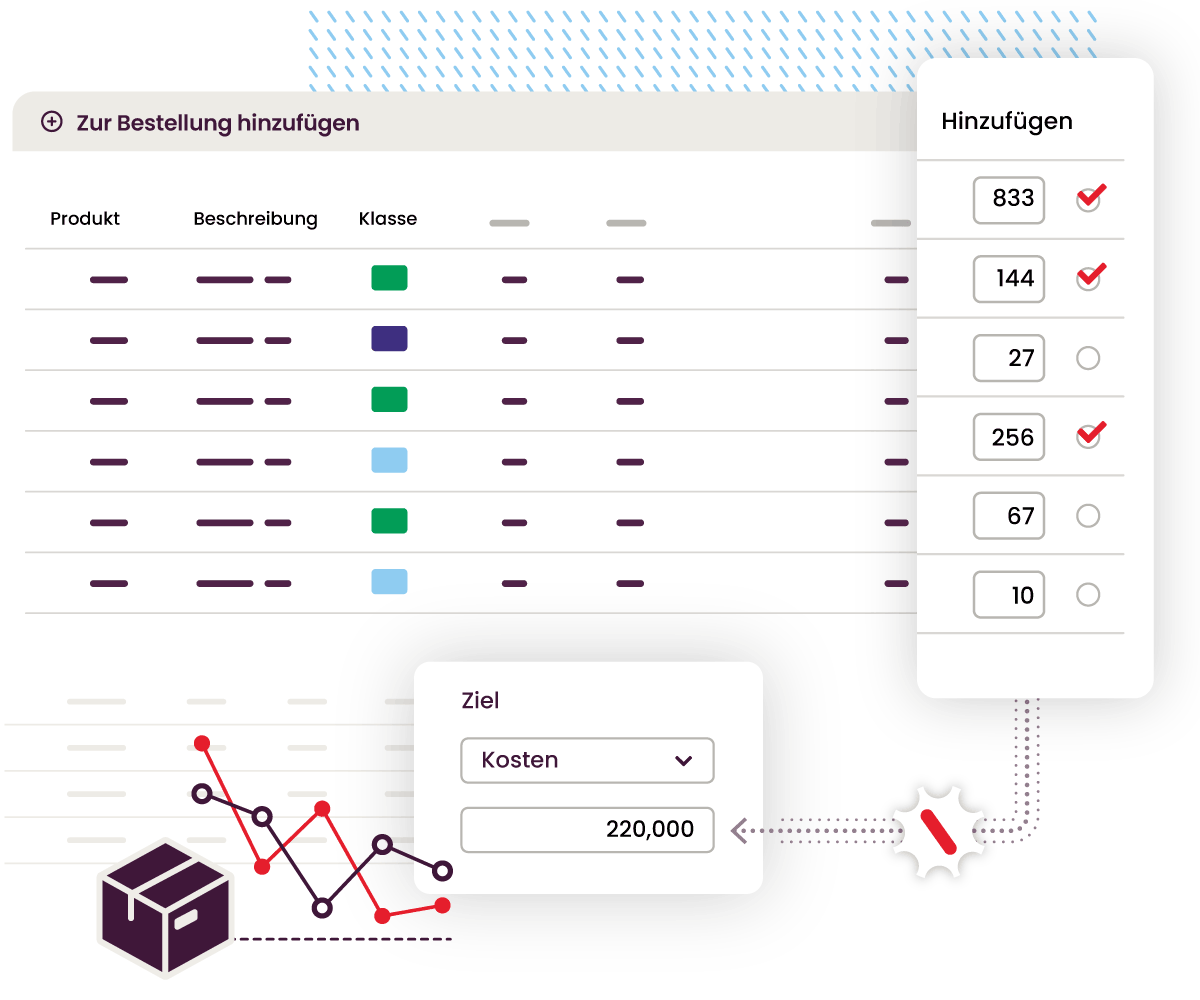Uncheck the checkbox next to 833
The height and width of the screenshot is (1000, 1200).
pyautogui.click(x=1089, y=198)
